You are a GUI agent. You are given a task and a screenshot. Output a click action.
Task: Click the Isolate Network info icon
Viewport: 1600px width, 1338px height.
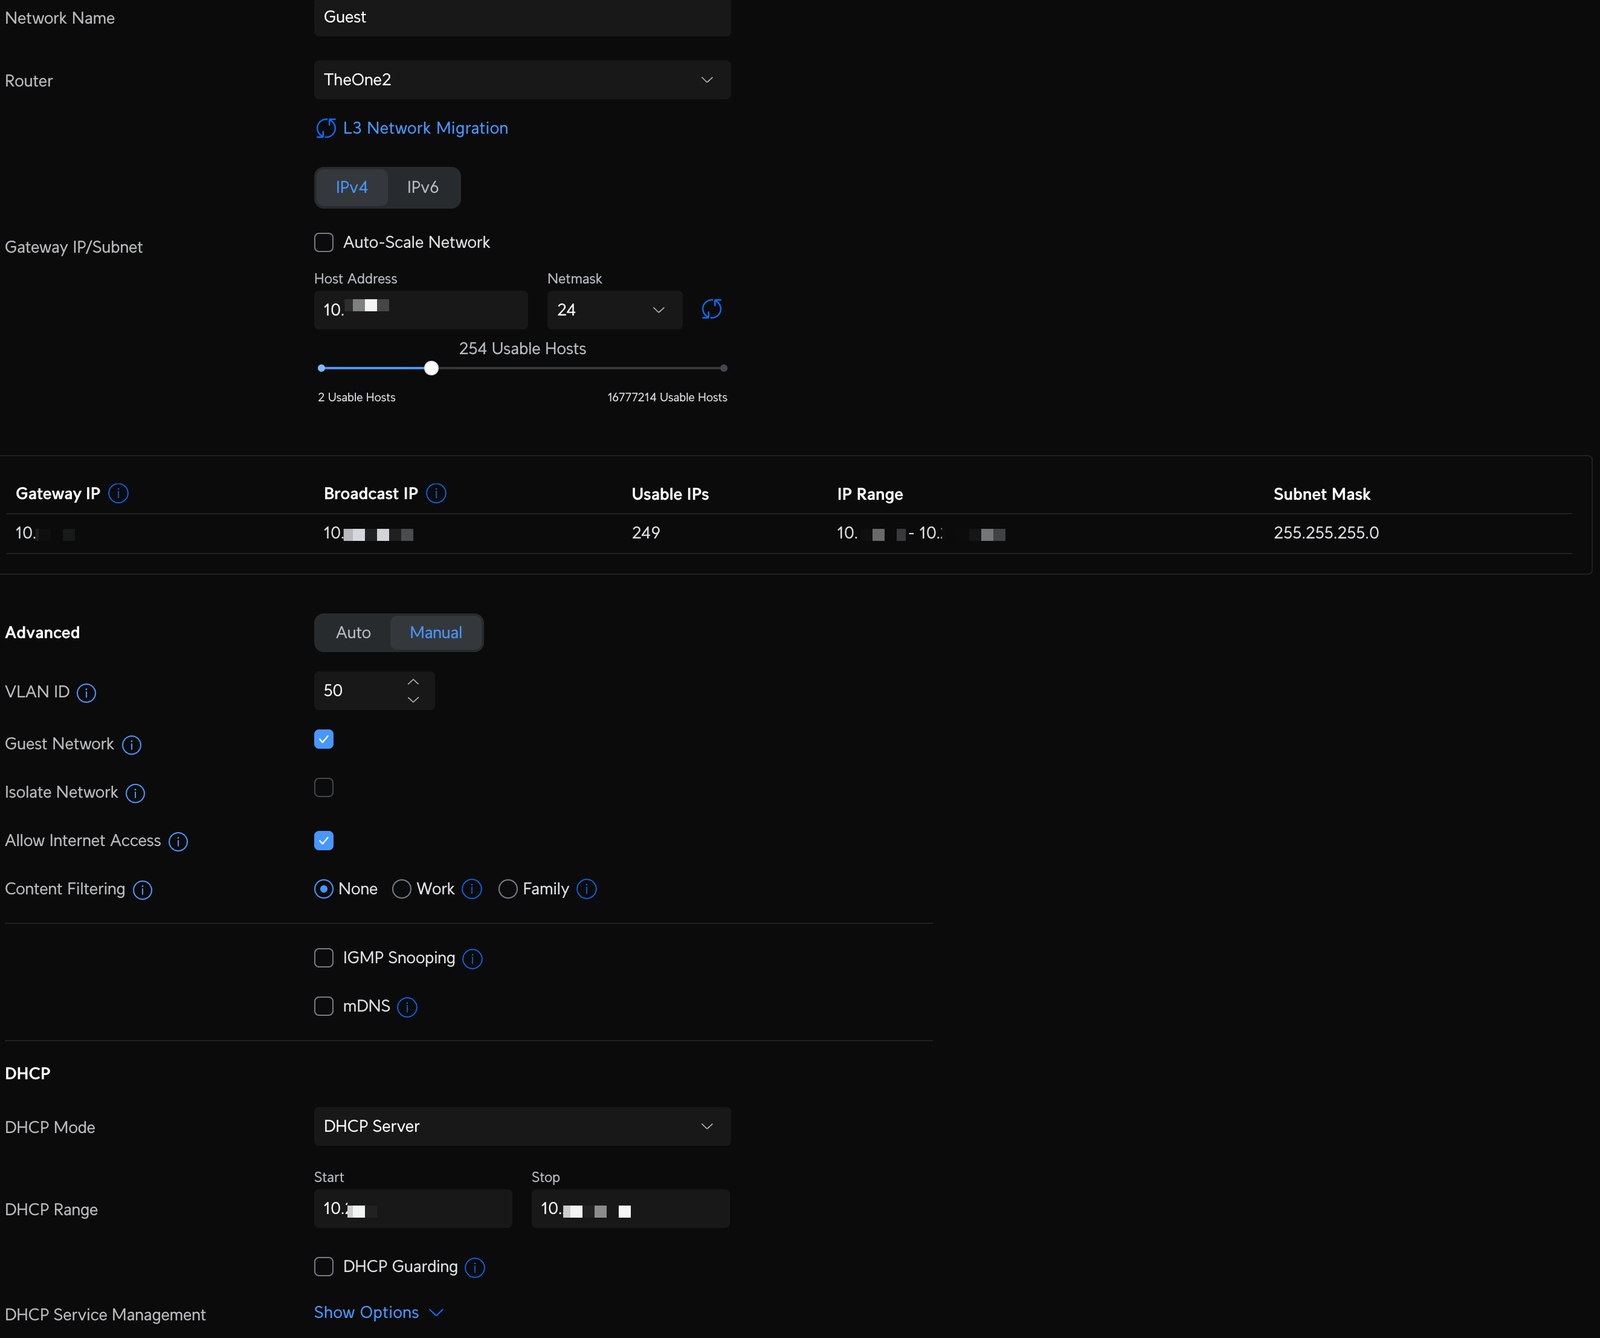click(135, 793)
